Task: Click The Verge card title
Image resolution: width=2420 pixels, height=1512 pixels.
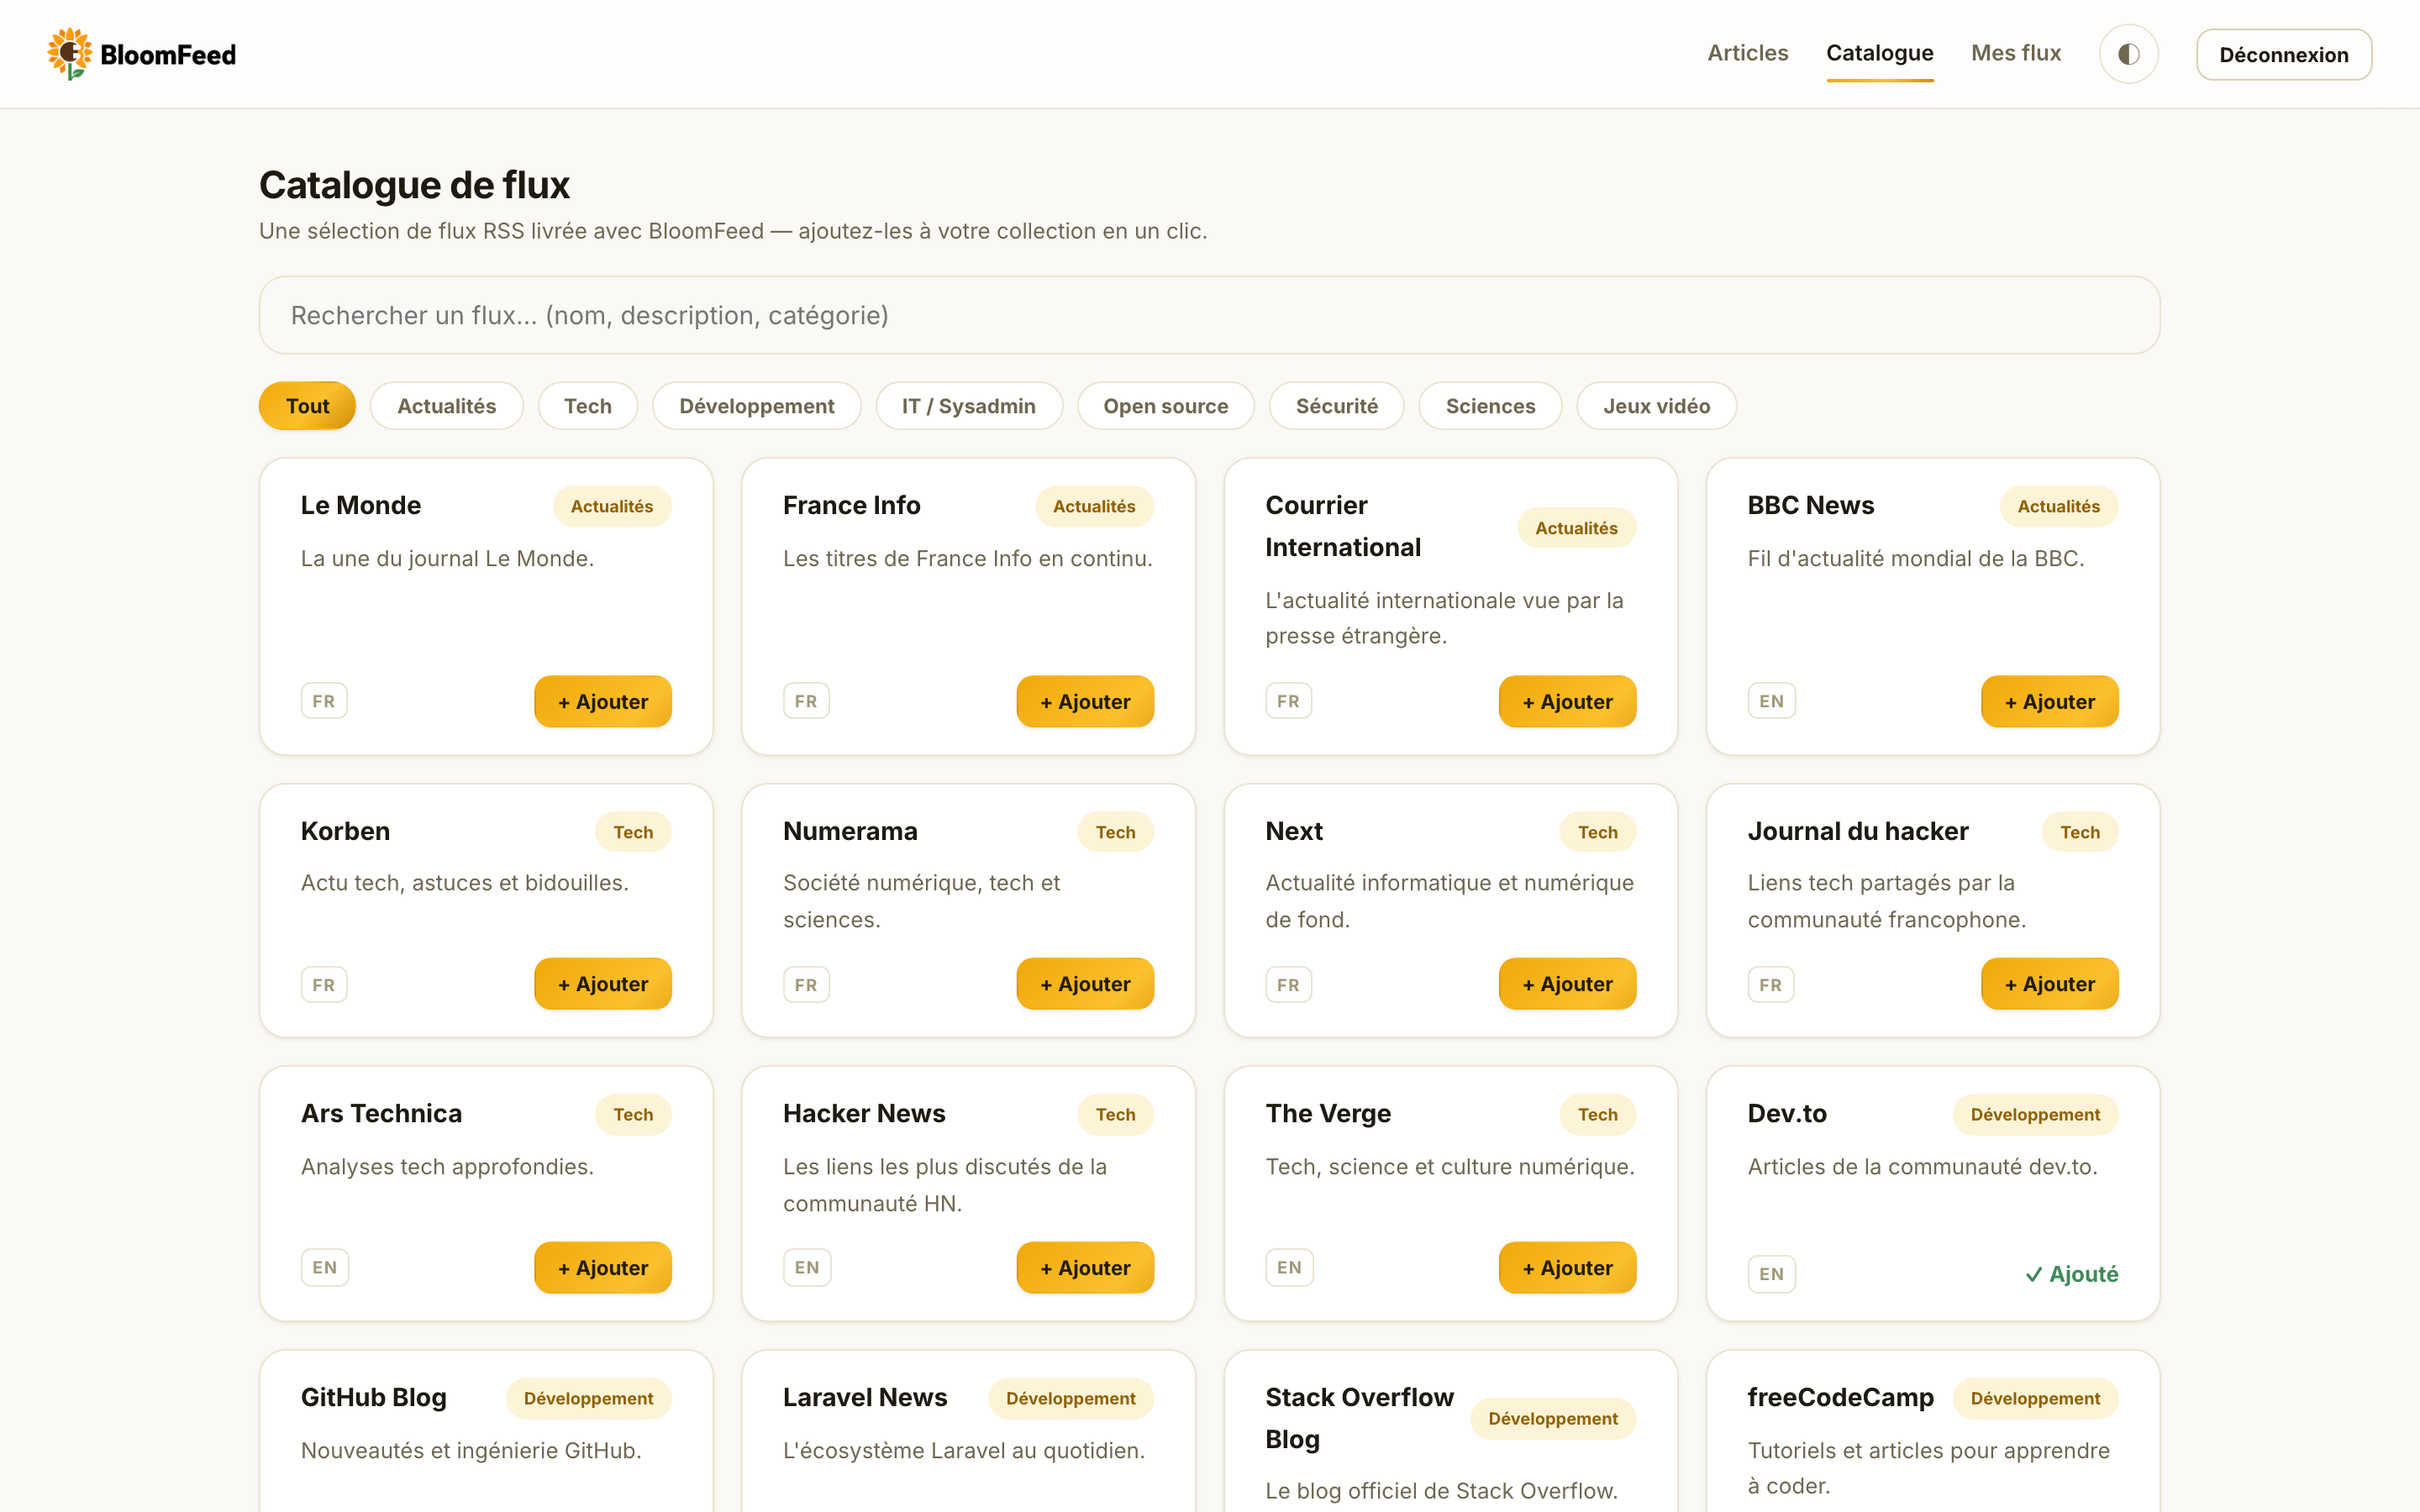Action: click(x=1328, y=1113)
